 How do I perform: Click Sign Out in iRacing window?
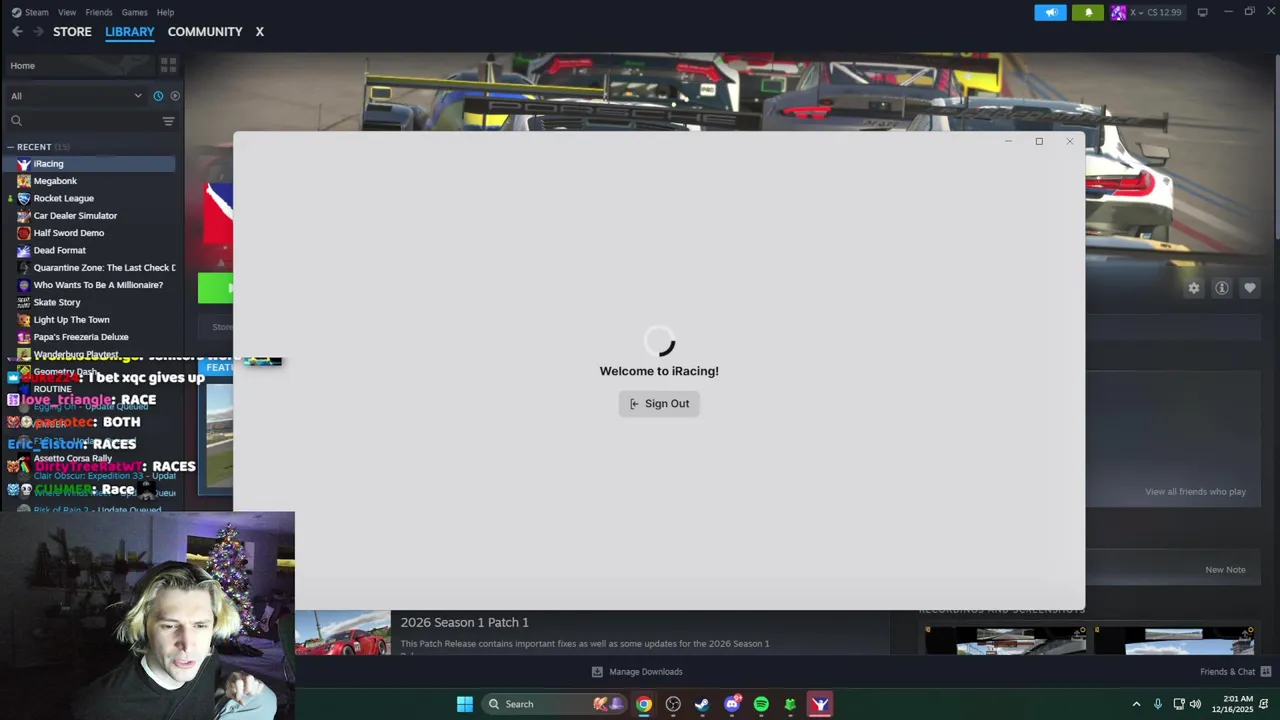(659, 404)
